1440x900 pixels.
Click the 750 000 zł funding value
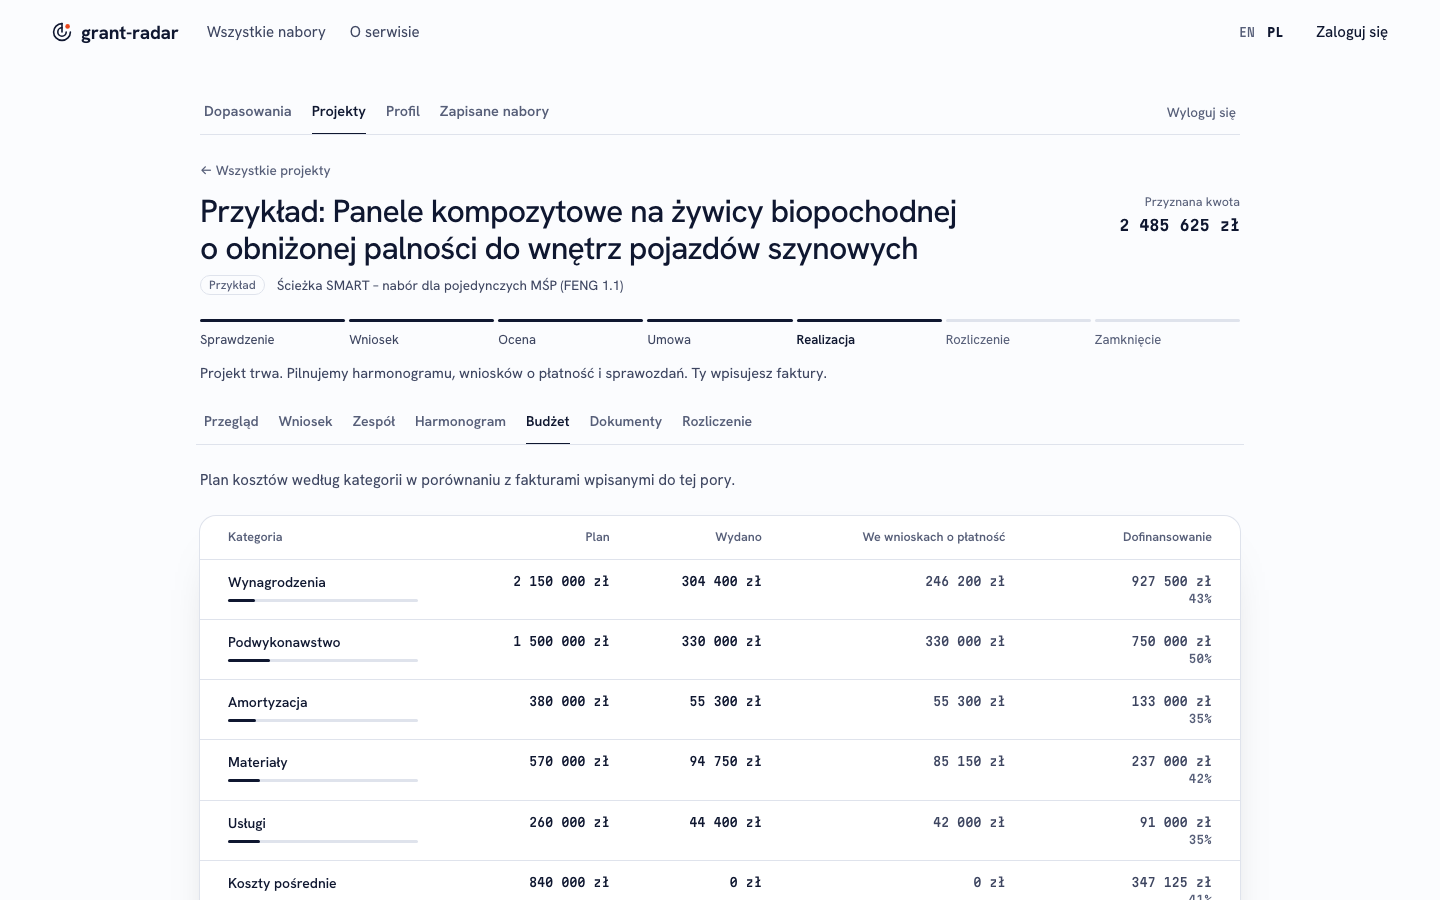coord(1171,641)
